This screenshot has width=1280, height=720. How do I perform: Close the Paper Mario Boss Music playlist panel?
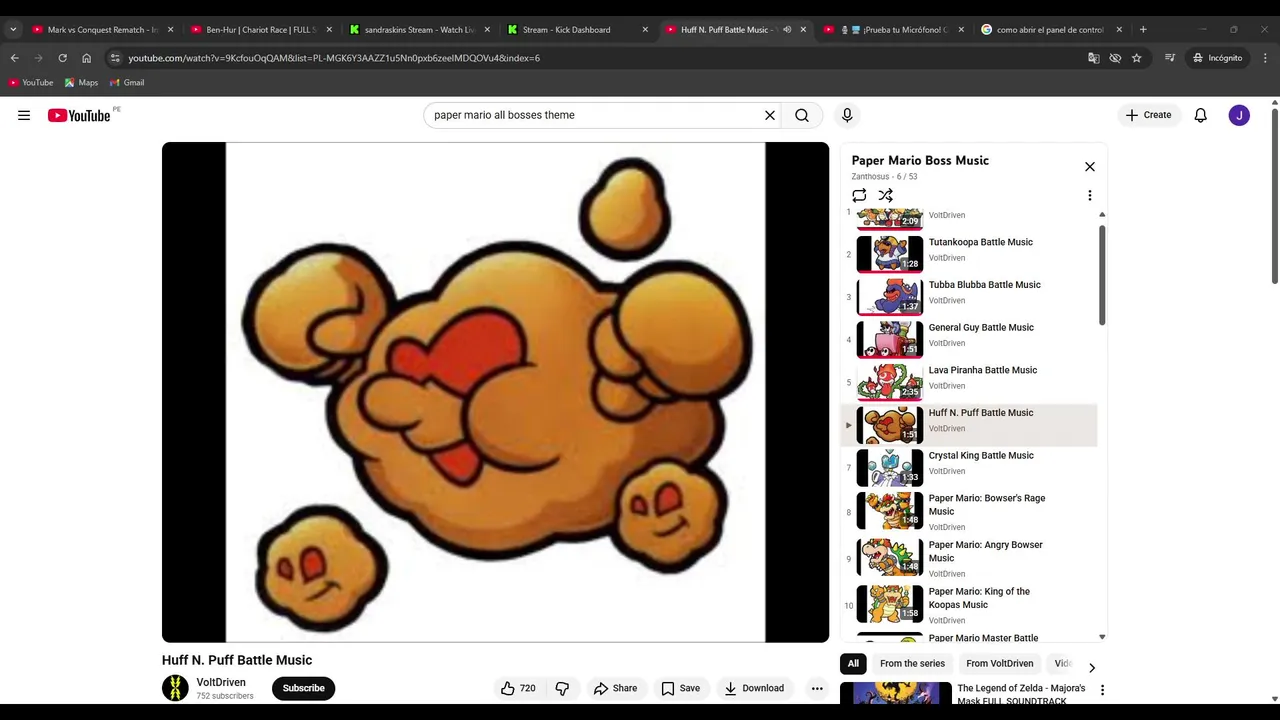point(1090,167)
